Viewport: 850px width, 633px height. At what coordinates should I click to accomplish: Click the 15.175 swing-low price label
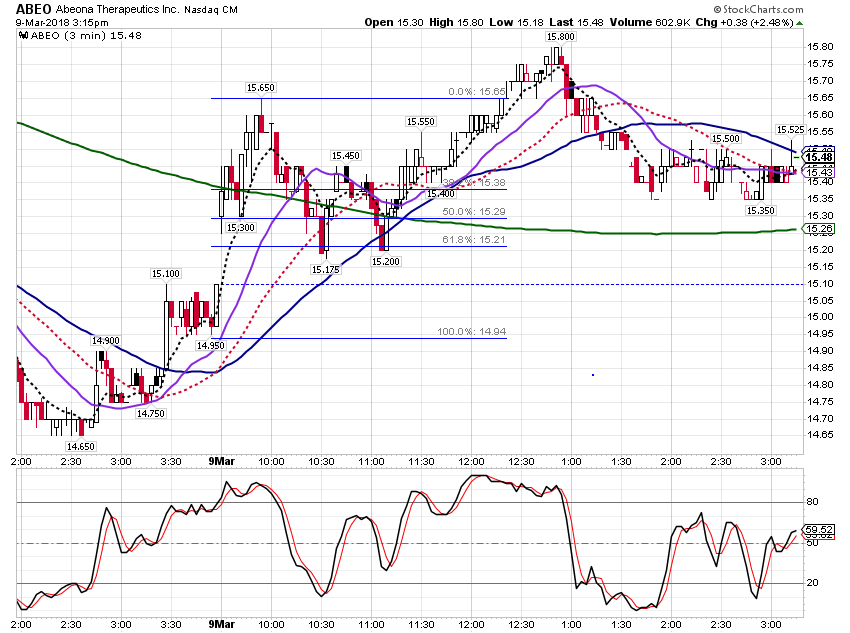325,269
